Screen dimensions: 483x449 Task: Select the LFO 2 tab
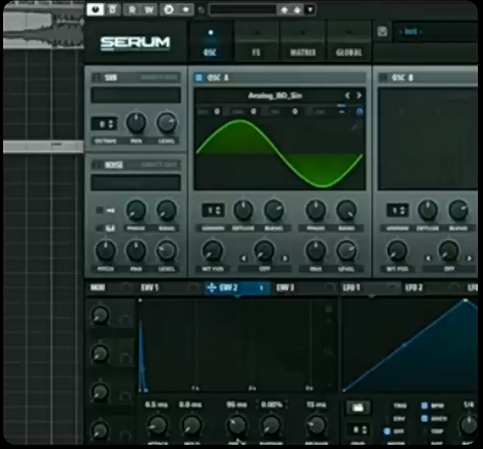pos(414,288)
